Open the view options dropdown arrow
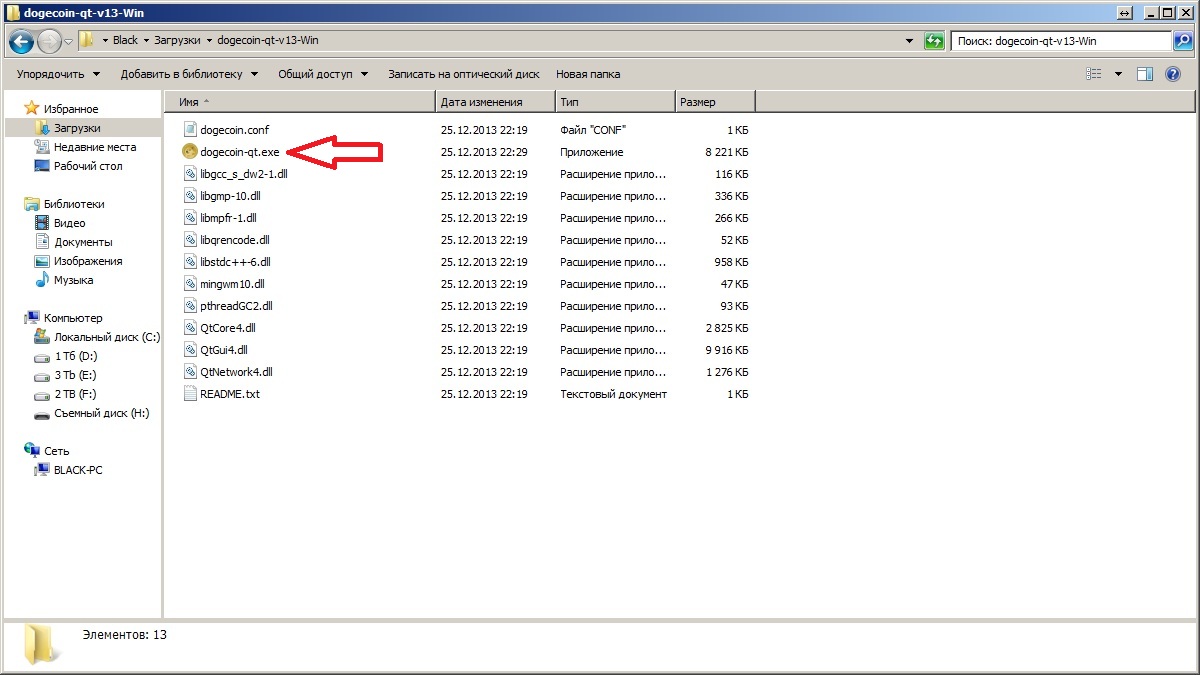This screenshot has width=1200, height=675. click(x=1118, y=74)
